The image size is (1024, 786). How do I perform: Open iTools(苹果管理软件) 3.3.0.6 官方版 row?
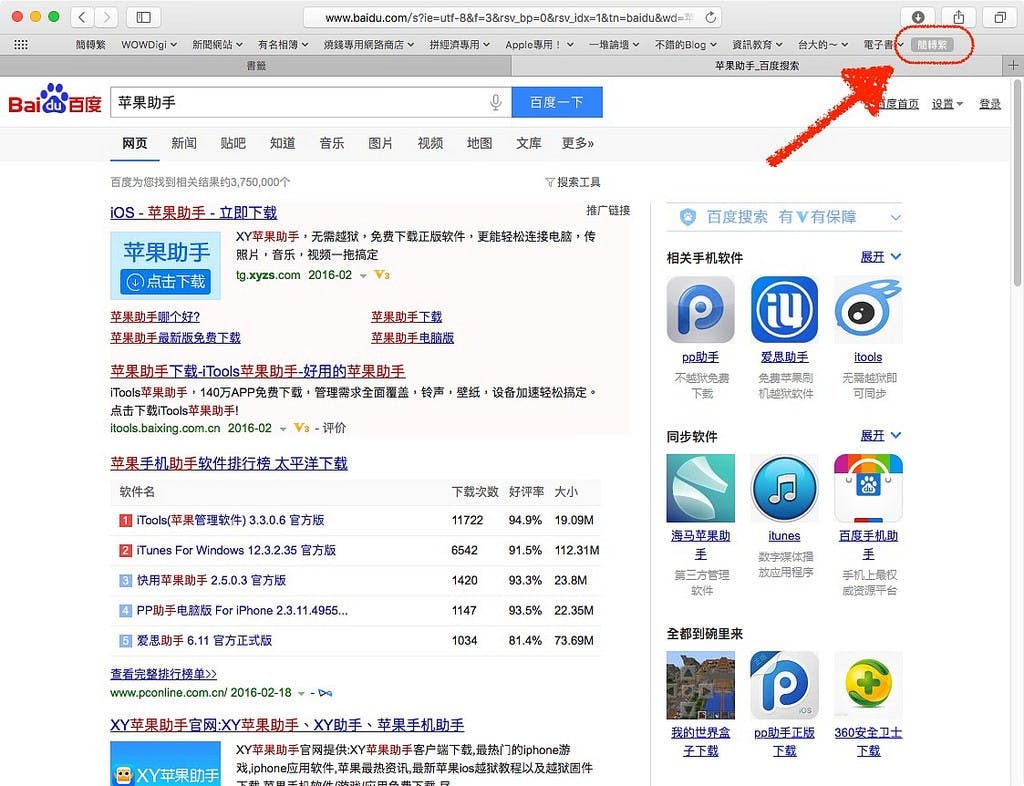pyautogui.click(x=355, y=520)
